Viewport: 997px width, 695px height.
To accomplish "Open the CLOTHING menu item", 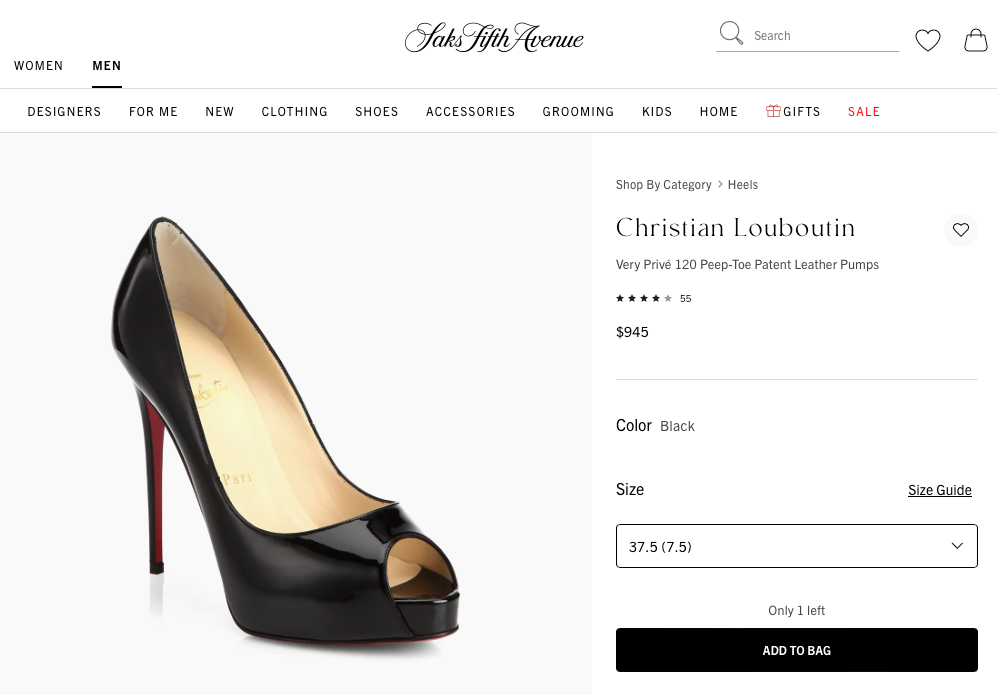I will coord(294,111).
